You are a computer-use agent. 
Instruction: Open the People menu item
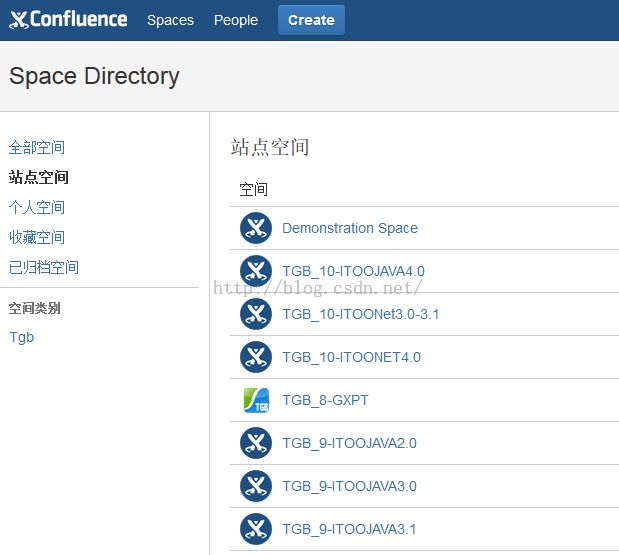[235, 20]
